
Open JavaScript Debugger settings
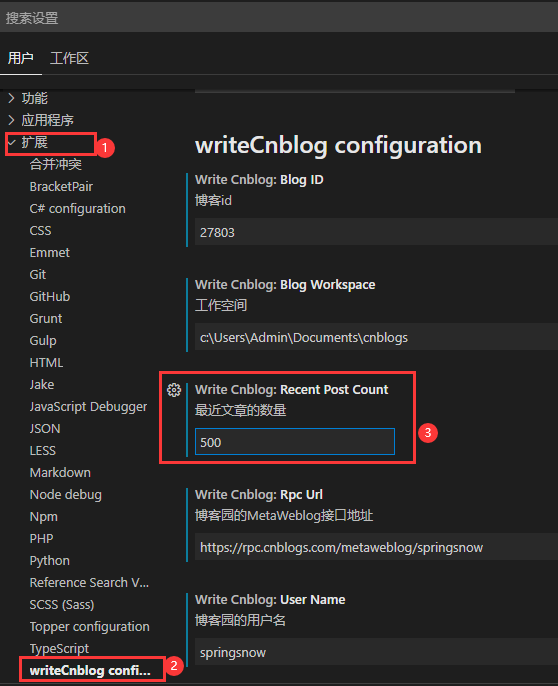(88, 406)
